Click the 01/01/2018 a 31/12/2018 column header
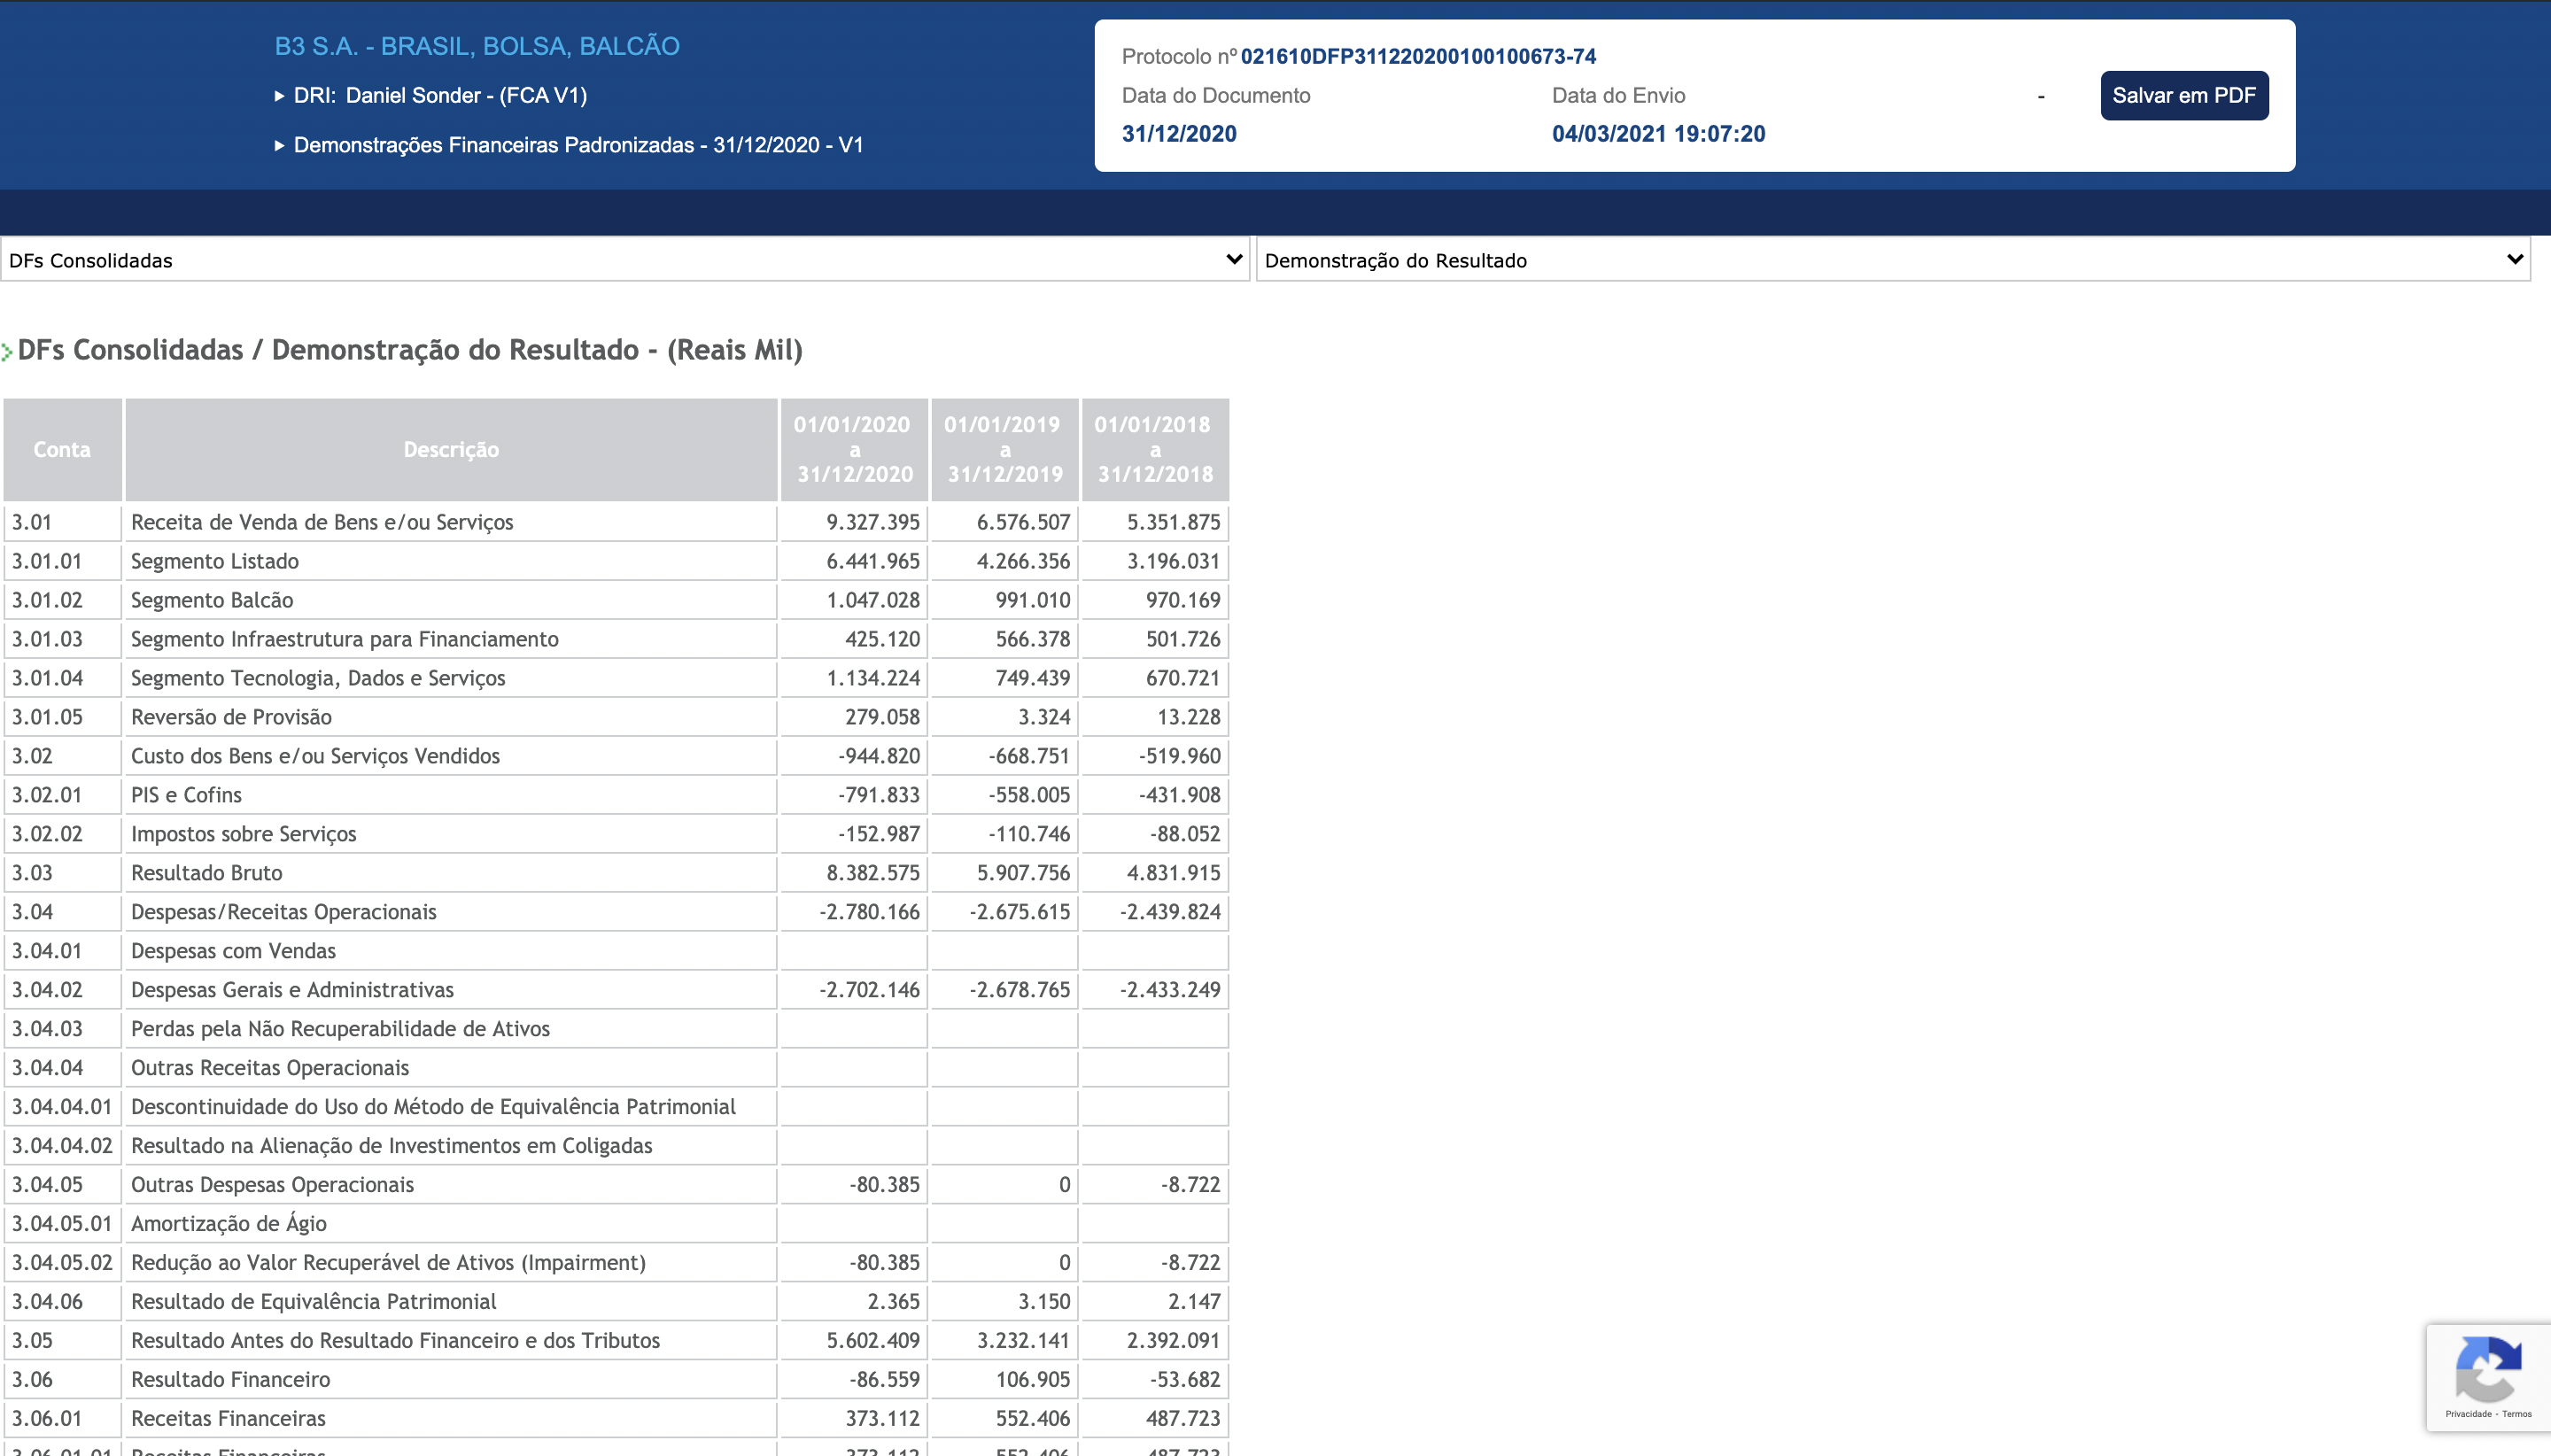Image resolution: width=2551 pixels, height=1456 pixels. (x=1155, y=450)
